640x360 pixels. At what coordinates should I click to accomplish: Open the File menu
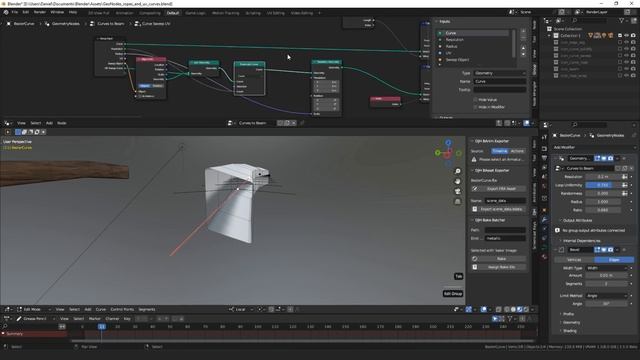coord(14,12)
